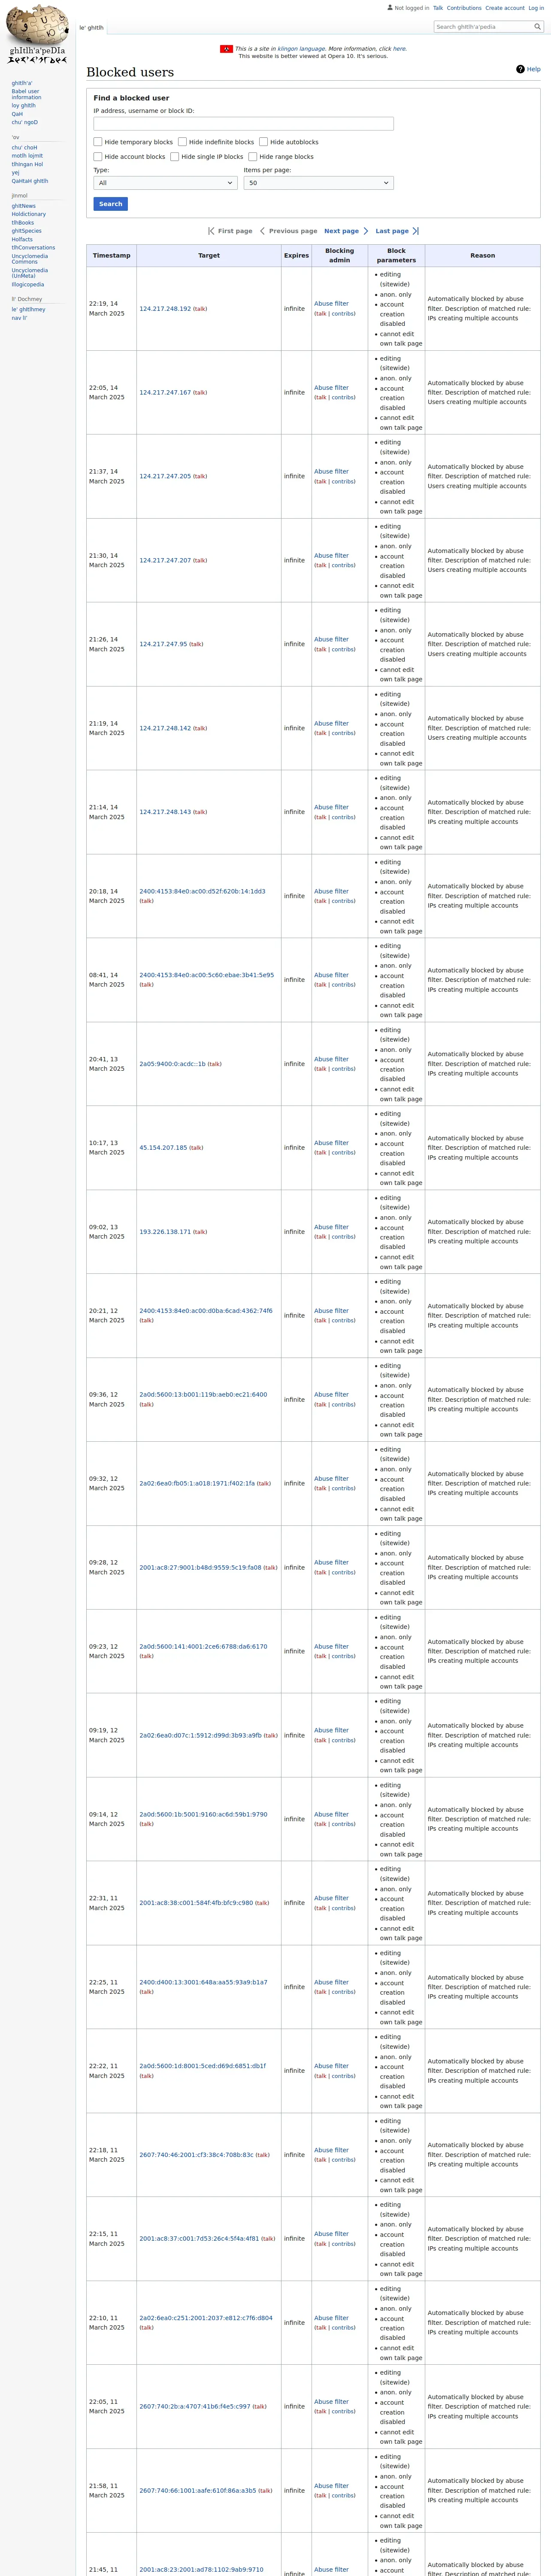Viewport: 551px width, 2576px height.
Task: Sort by the Expires column header
Action: (x=296, y=255)
